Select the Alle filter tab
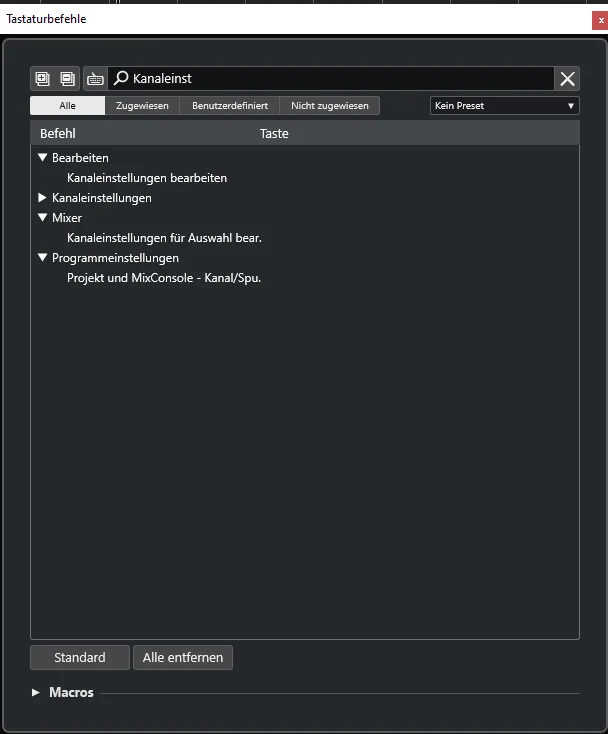 (67, 106)
